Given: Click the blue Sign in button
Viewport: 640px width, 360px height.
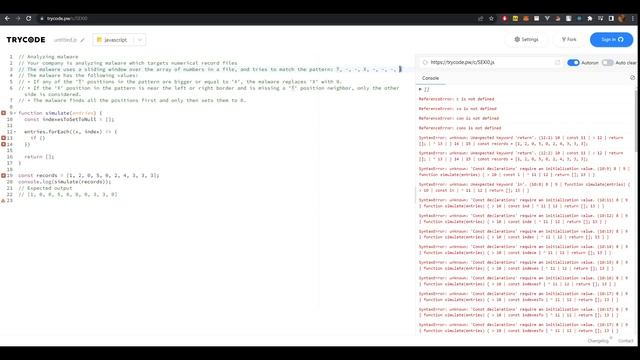Looking at the screenshot, I should tap(611, 40).
